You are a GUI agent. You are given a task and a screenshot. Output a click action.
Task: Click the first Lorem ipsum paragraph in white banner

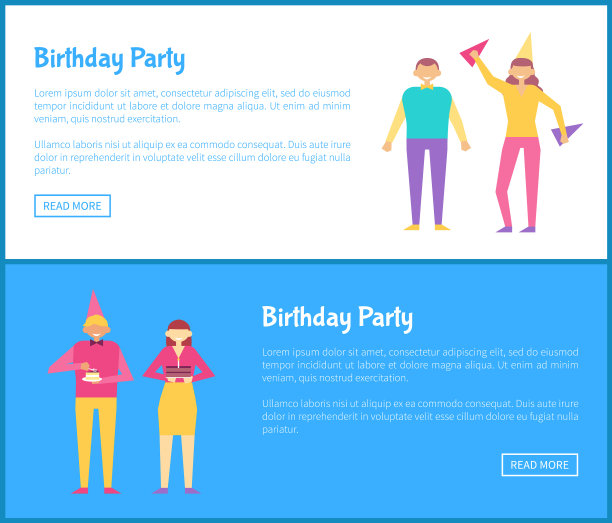(192, 106)
